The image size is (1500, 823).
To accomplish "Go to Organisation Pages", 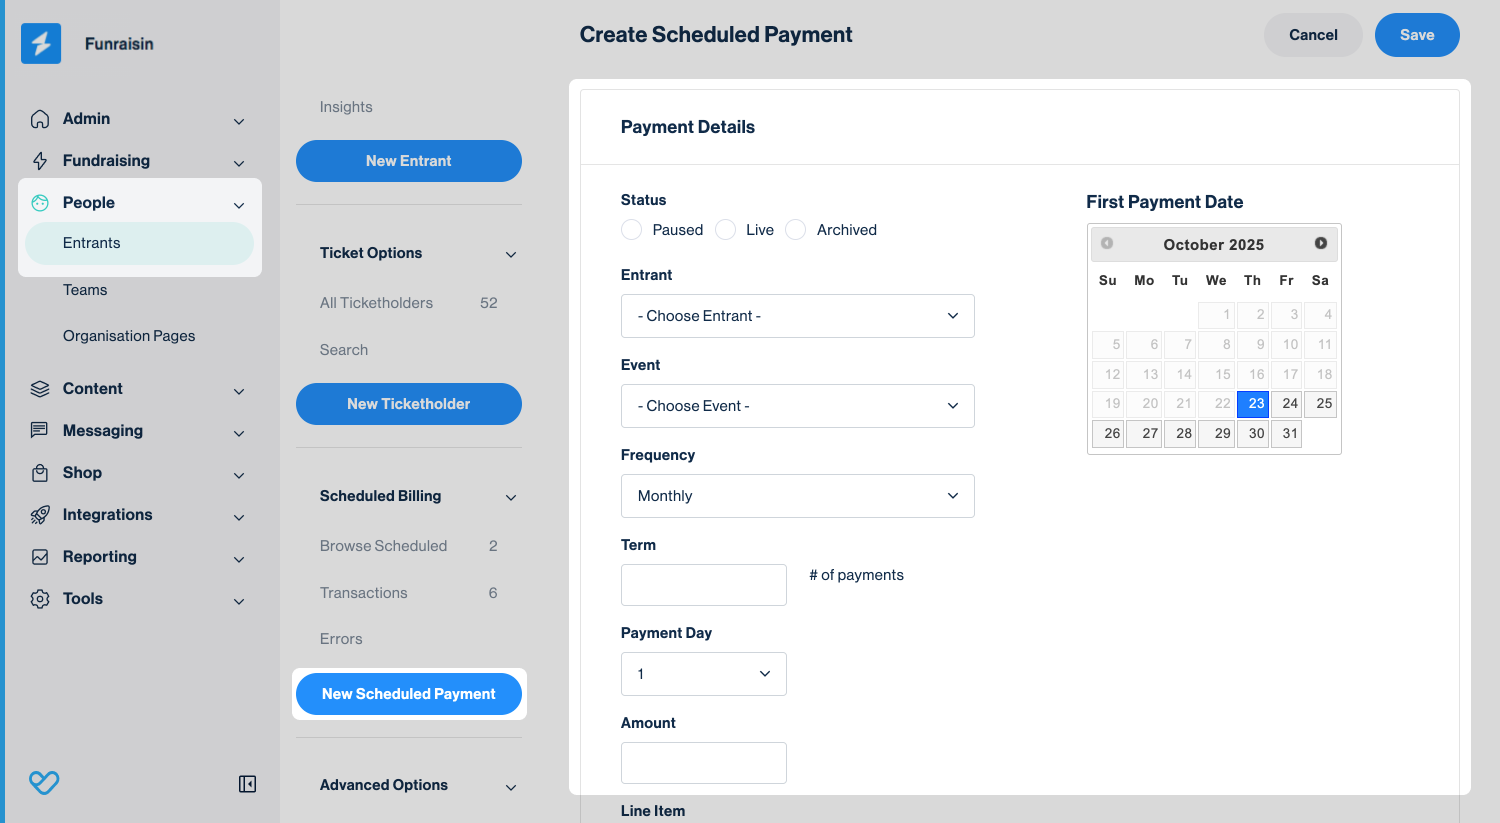I will [129, 336].
